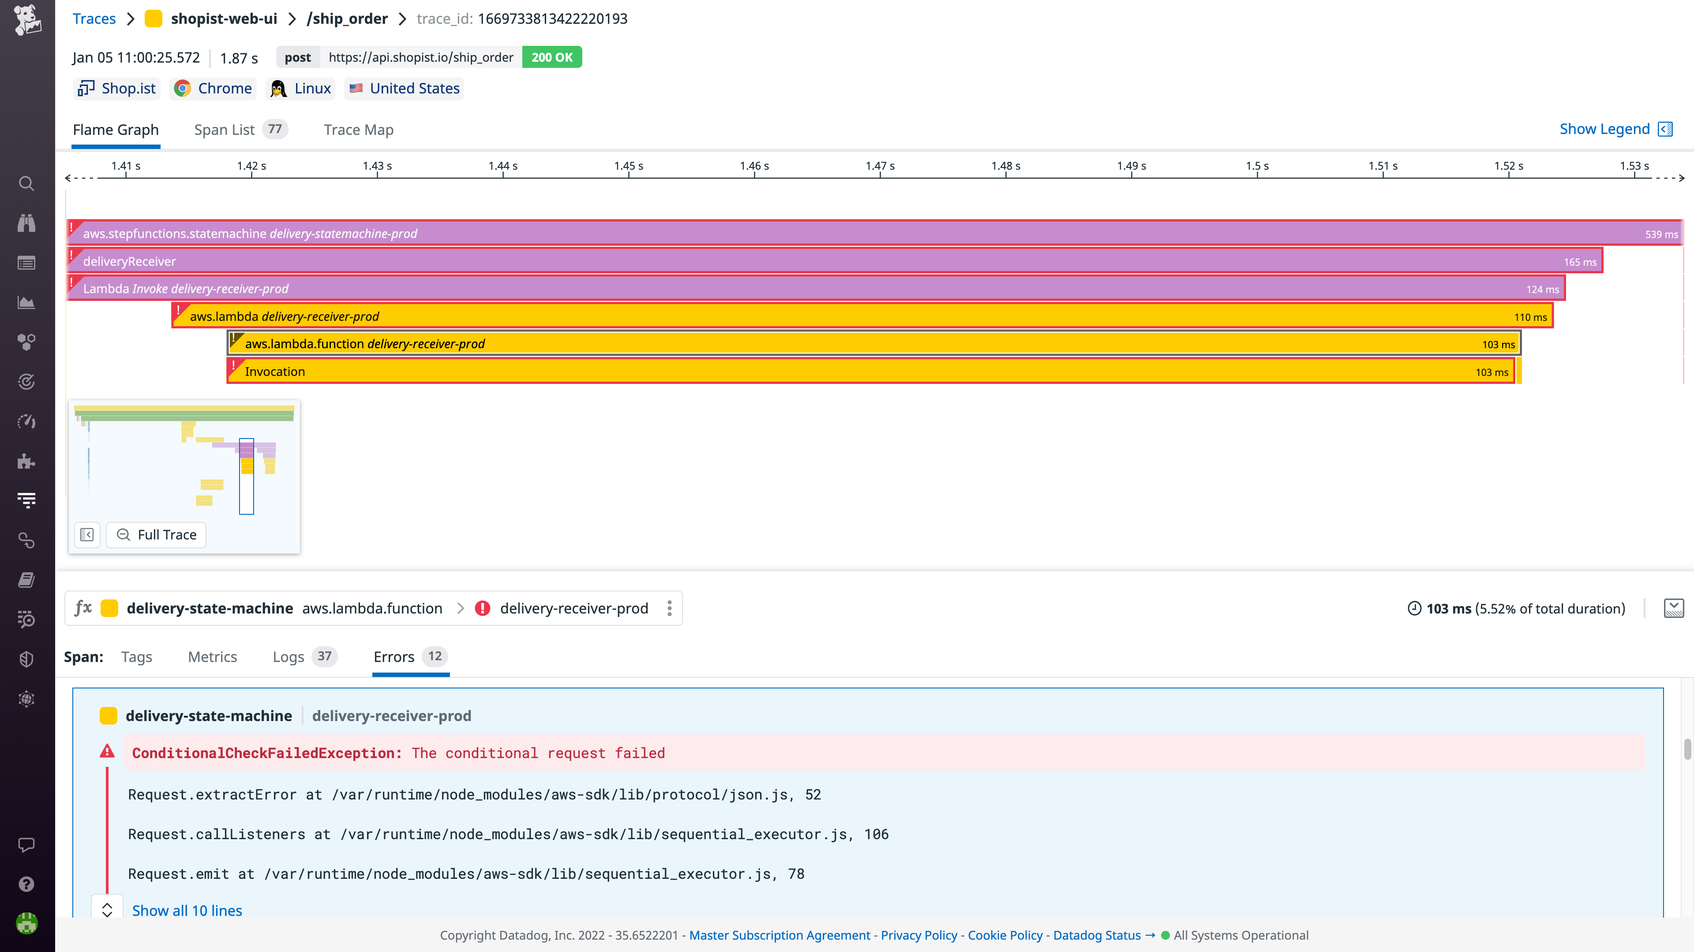Switch to the Trace Map tab
The width and height of the screenshot is (1694, 952).
(x=358, y=129)
